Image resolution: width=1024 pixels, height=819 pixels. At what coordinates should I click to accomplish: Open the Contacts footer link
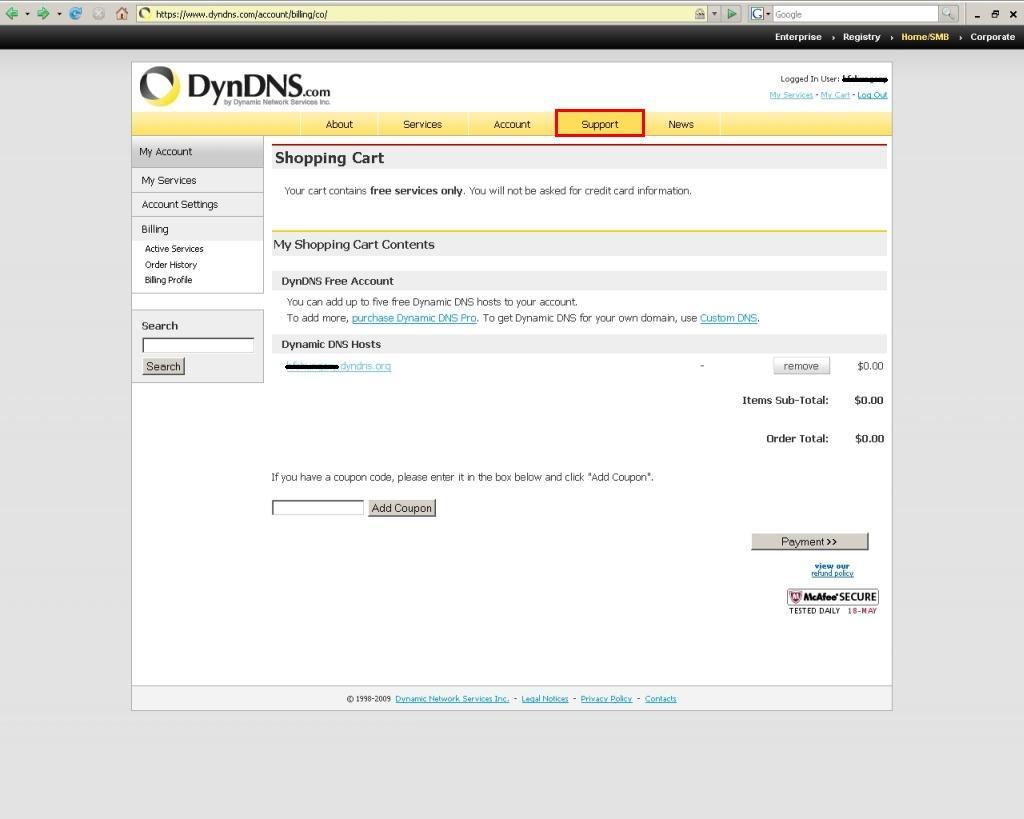point(660,699)
